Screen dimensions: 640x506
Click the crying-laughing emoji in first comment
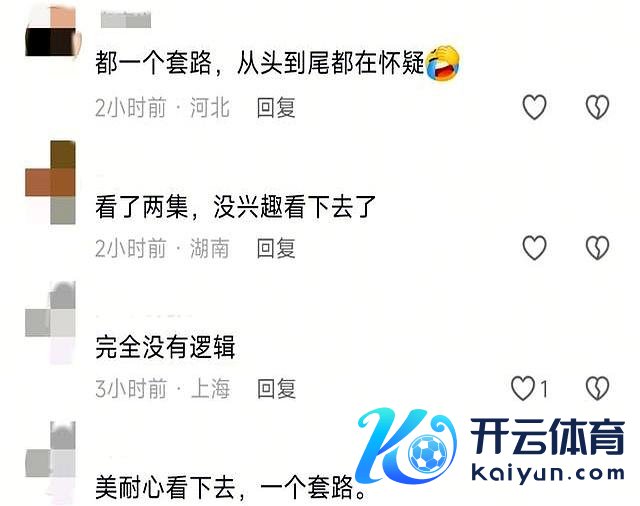442,64
